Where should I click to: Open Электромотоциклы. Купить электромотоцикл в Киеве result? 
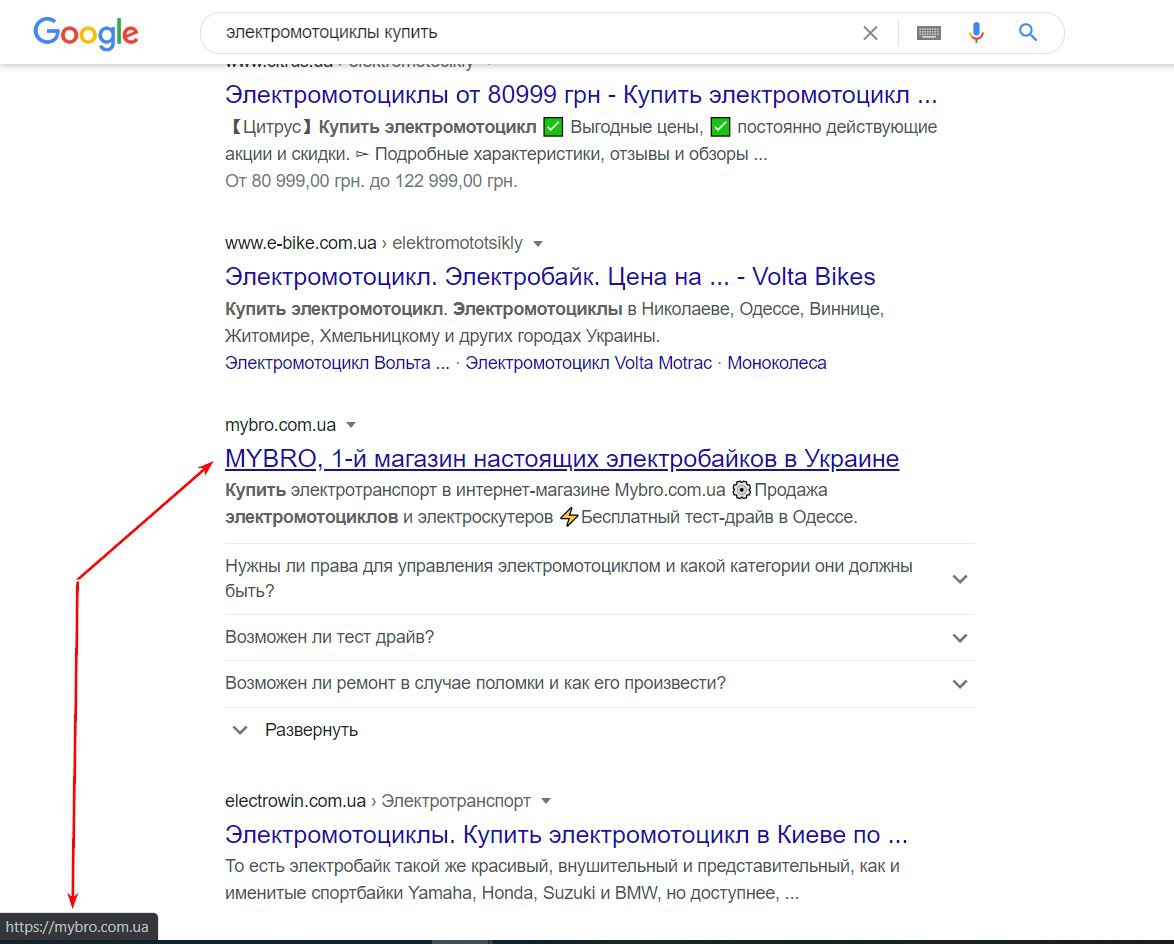click(x=566, y=835)
